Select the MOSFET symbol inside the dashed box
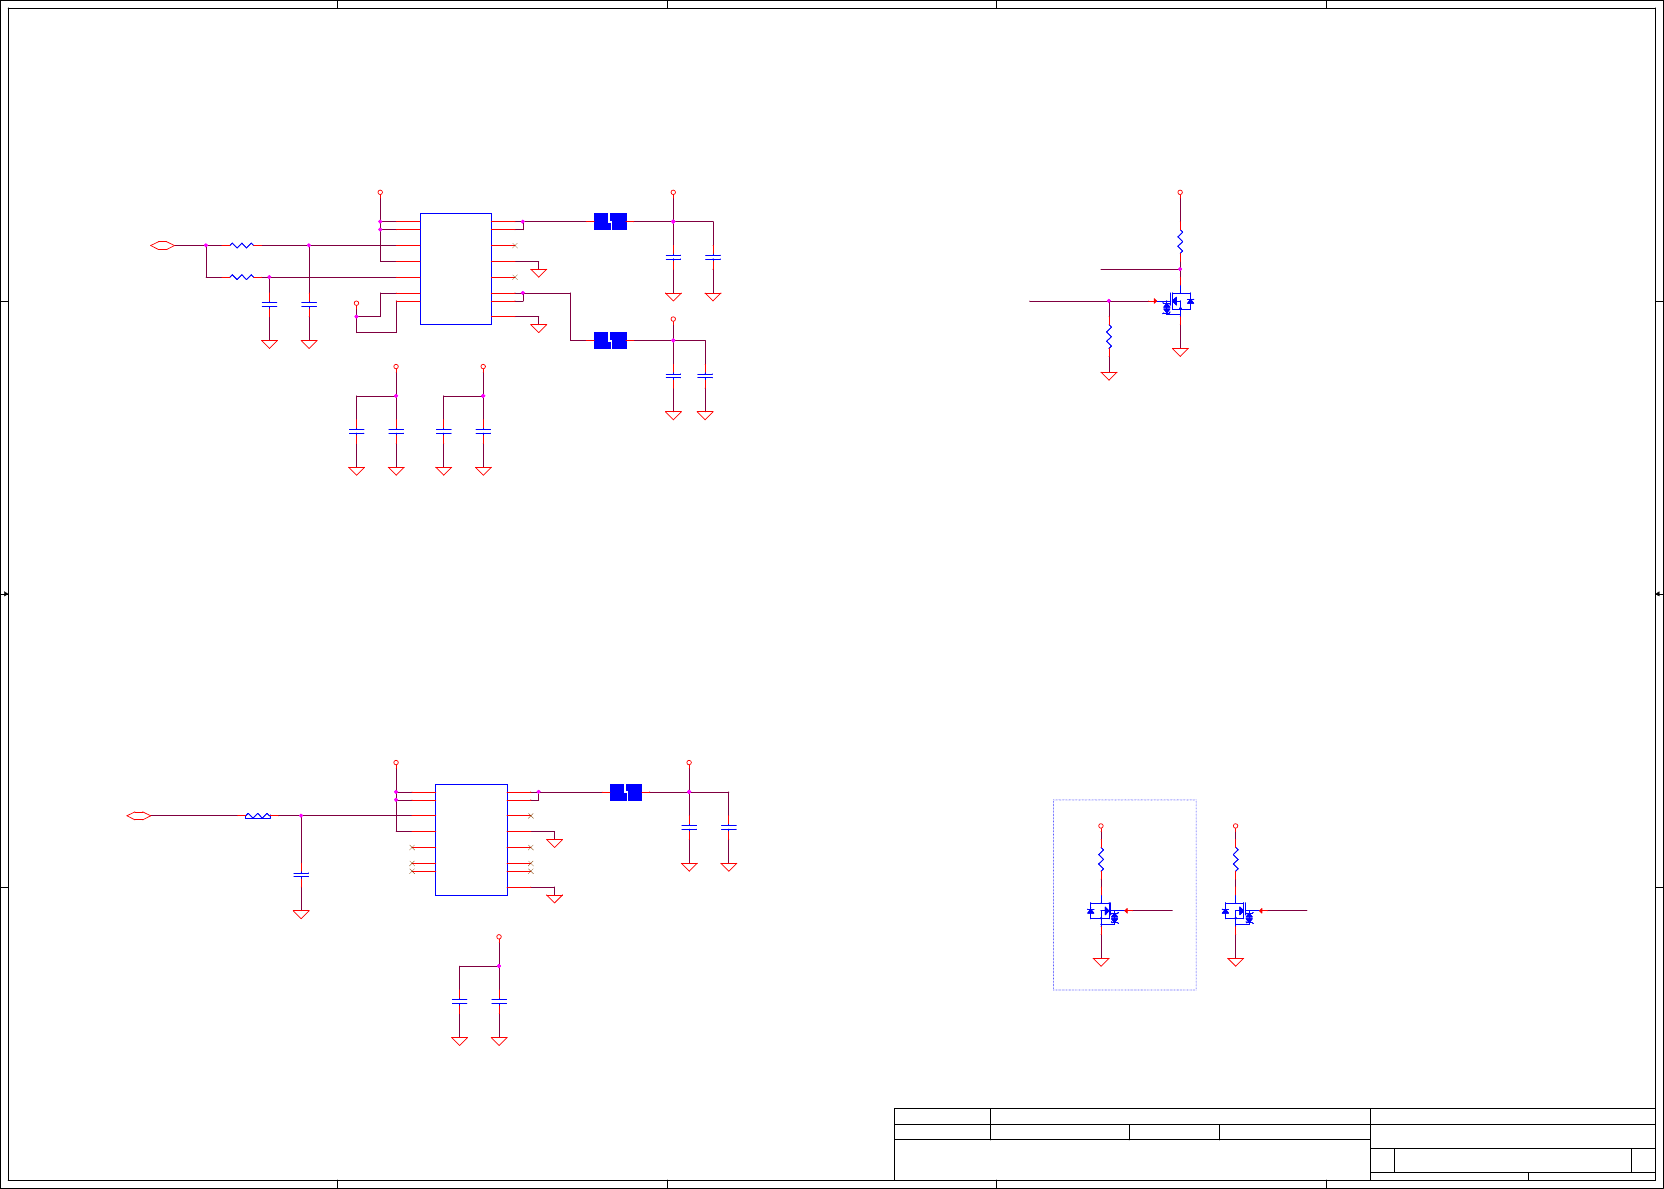 pyautogui.click(x=1103, y=912)
